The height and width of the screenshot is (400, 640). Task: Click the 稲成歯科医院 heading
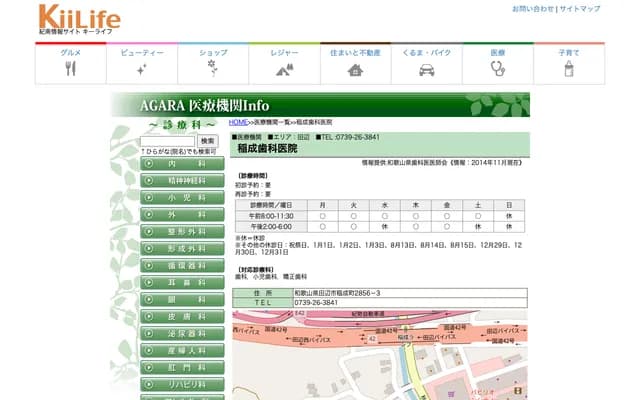(x=267, y=149)
